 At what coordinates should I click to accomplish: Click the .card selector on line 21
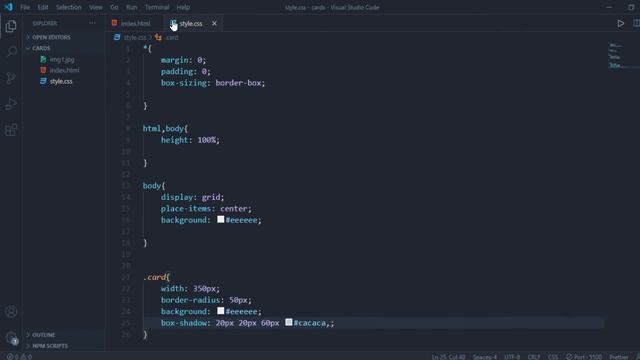tap(156, 277)
